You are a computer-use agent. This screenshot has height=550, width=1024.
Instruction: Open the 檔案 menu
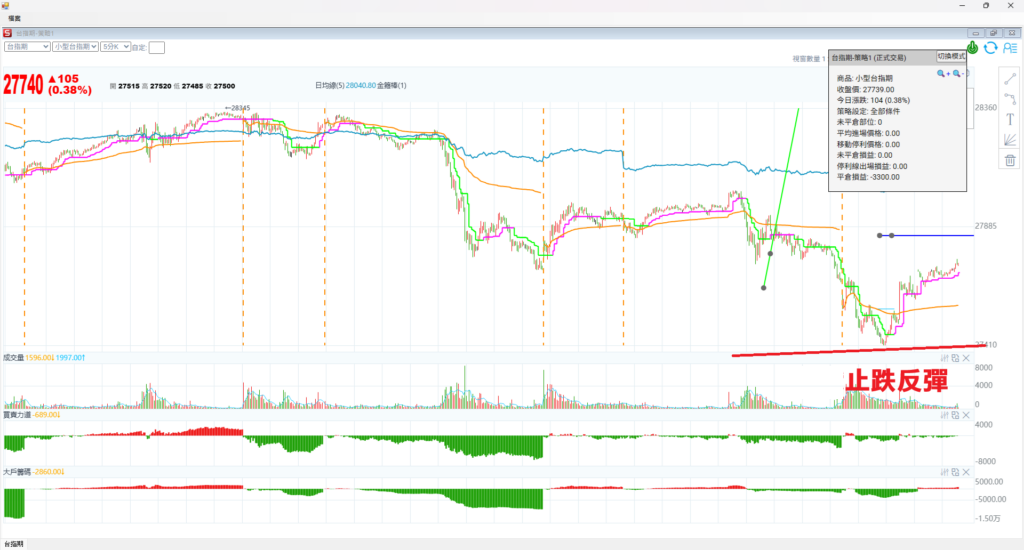[x=15, y=18]
